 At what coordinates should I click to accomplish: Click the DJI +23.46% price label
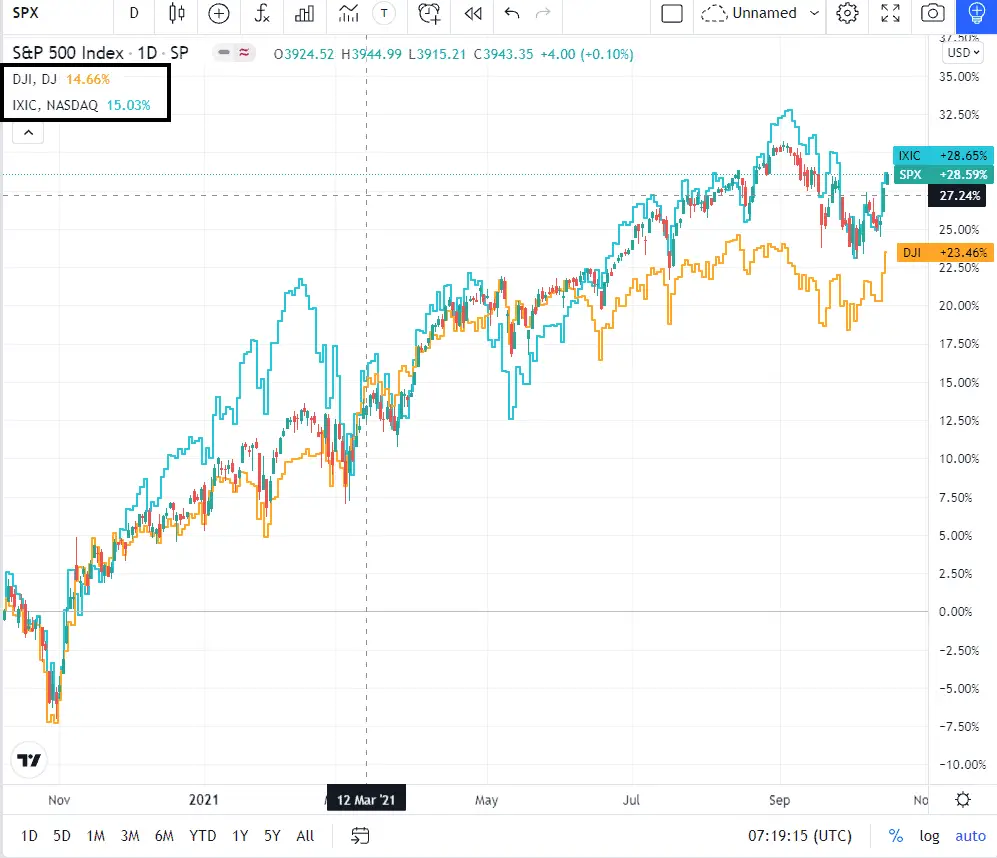click(x=945, y=253)
